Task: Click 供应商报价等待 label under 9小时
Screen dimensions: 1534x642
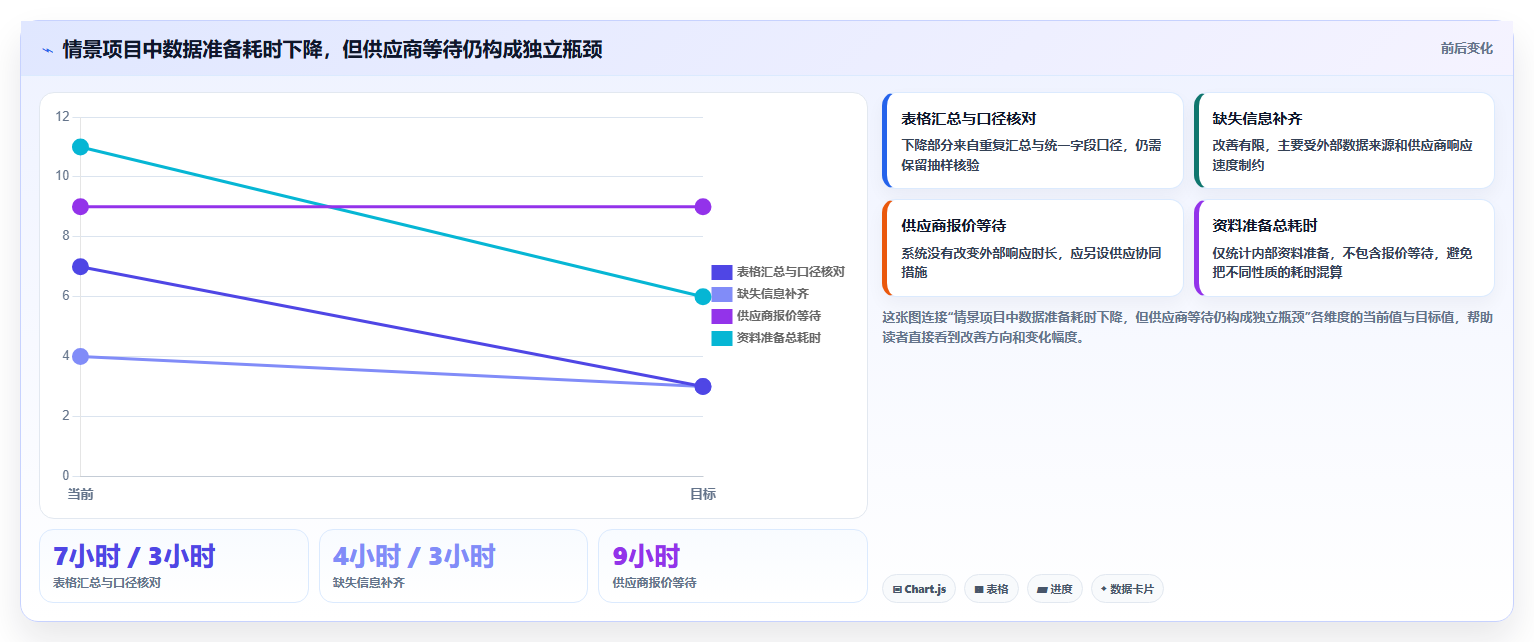Action: pyautogui.click(x=655, y=583)
